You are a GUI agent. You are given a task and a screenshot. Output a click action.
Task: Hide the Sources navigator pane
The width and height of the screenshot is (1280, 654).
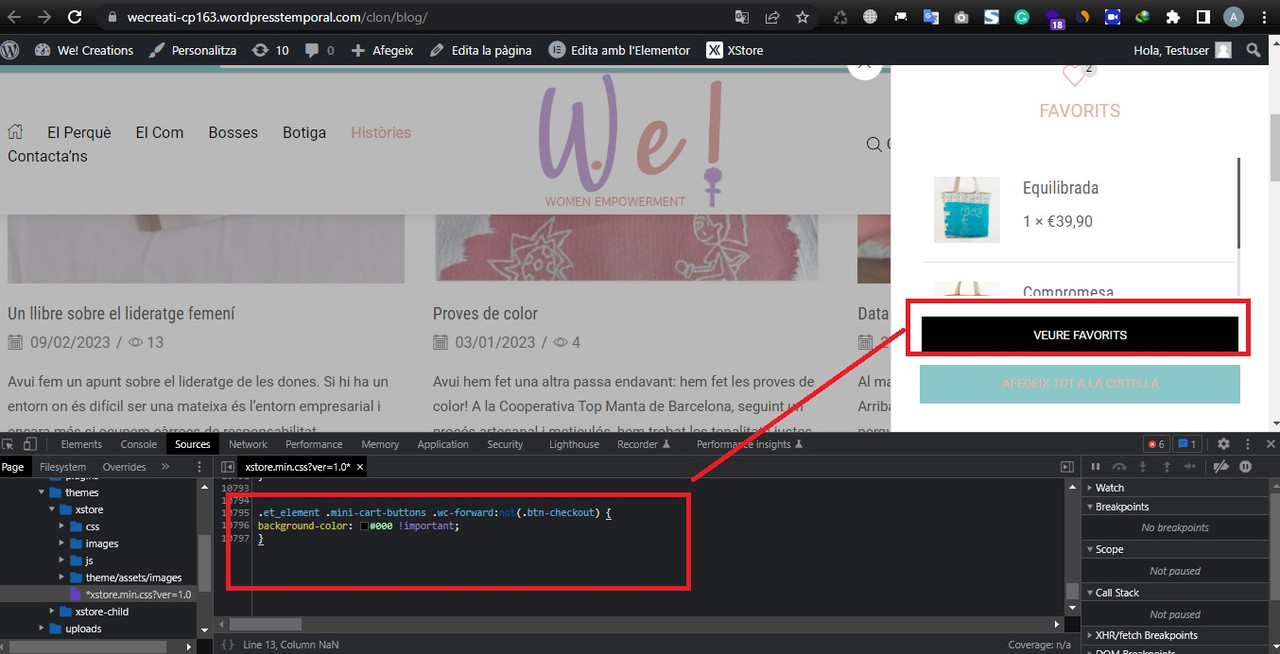point(228,467)
